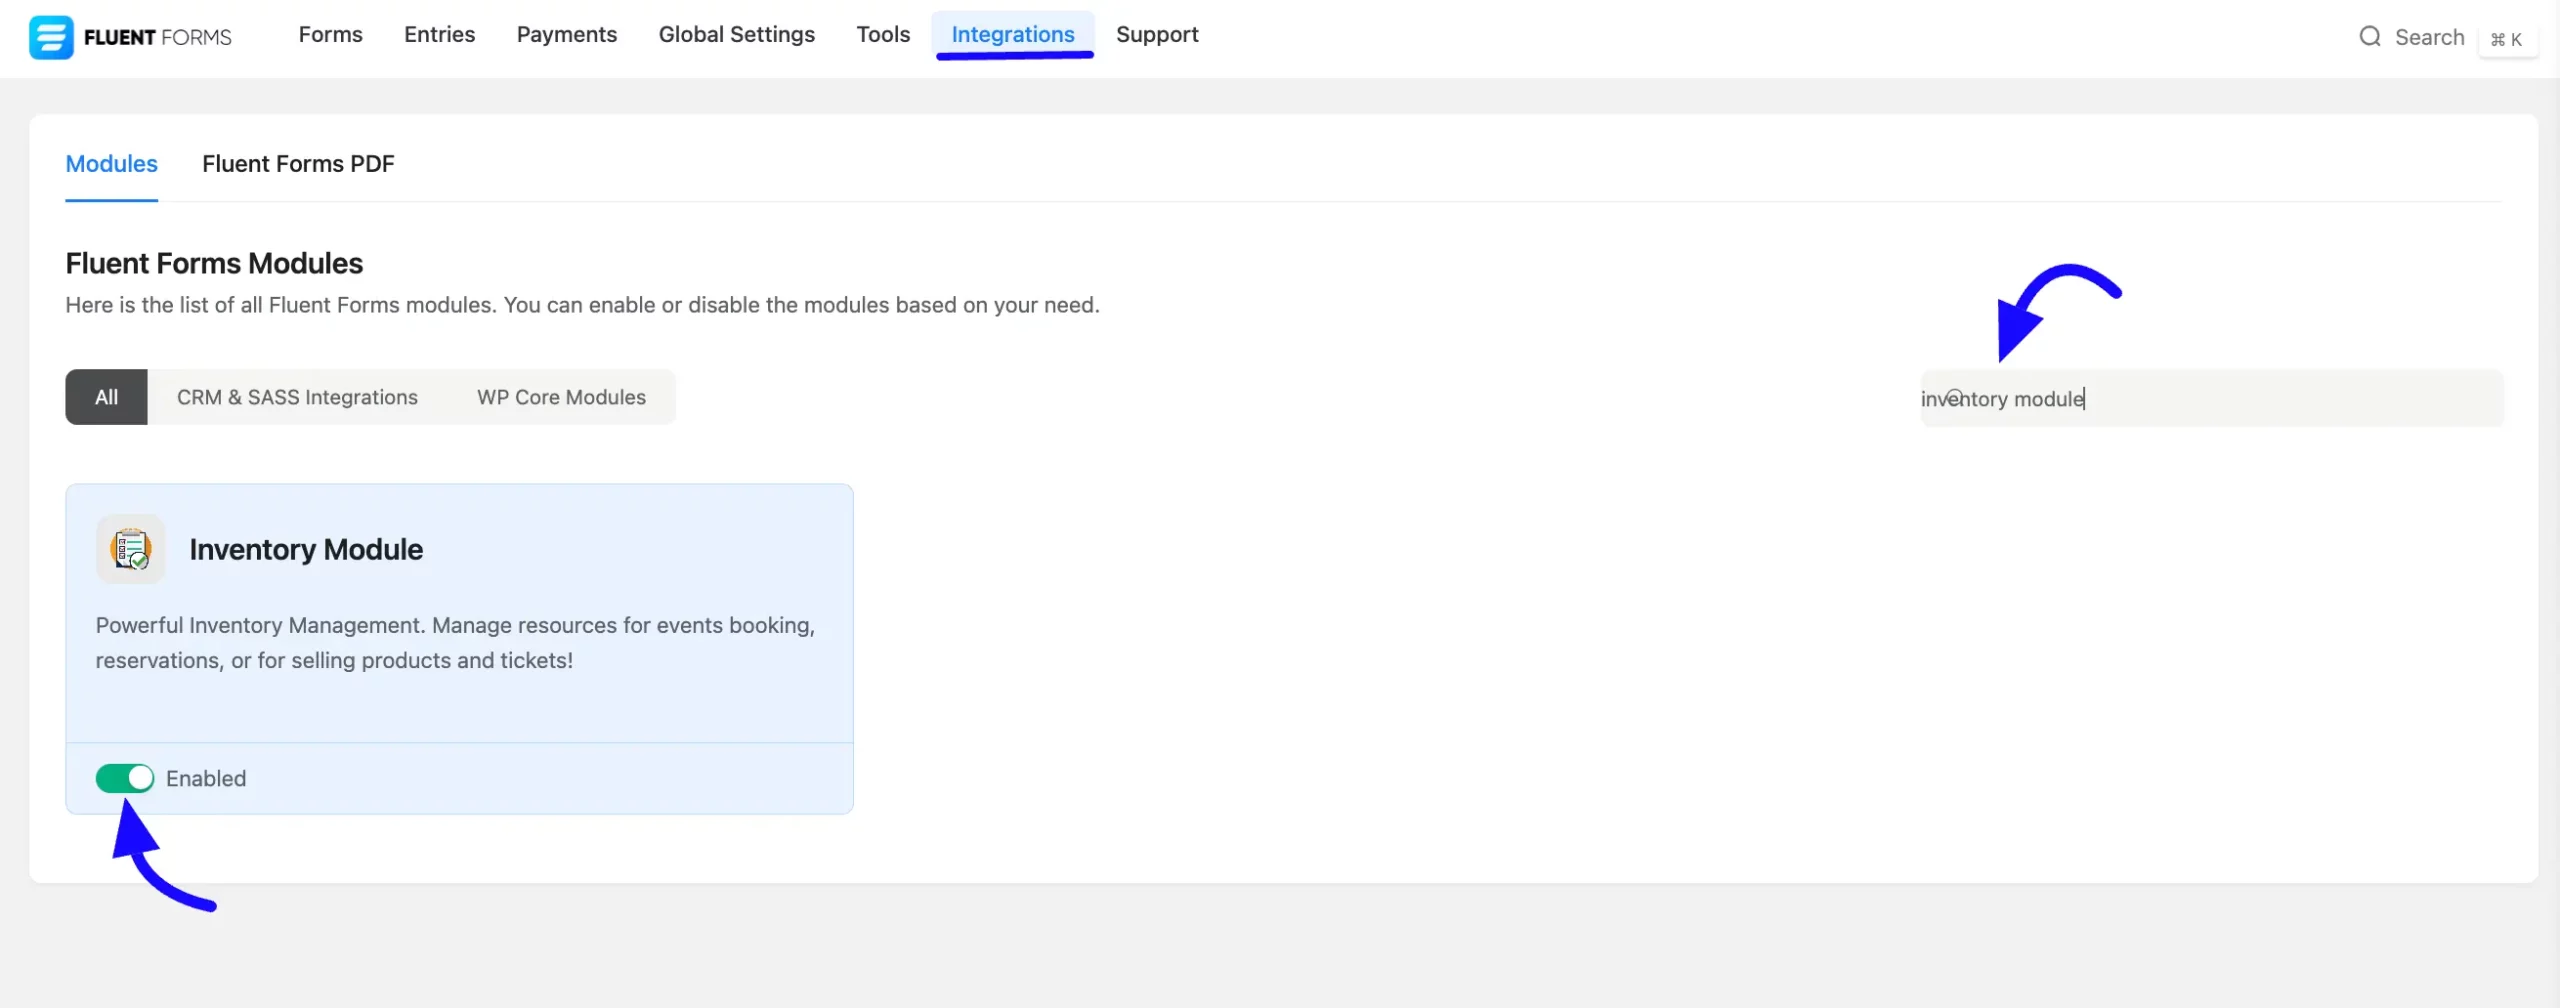
Task: Click the Fluent Forms logo icon
Action: click(x=53, y=37)
